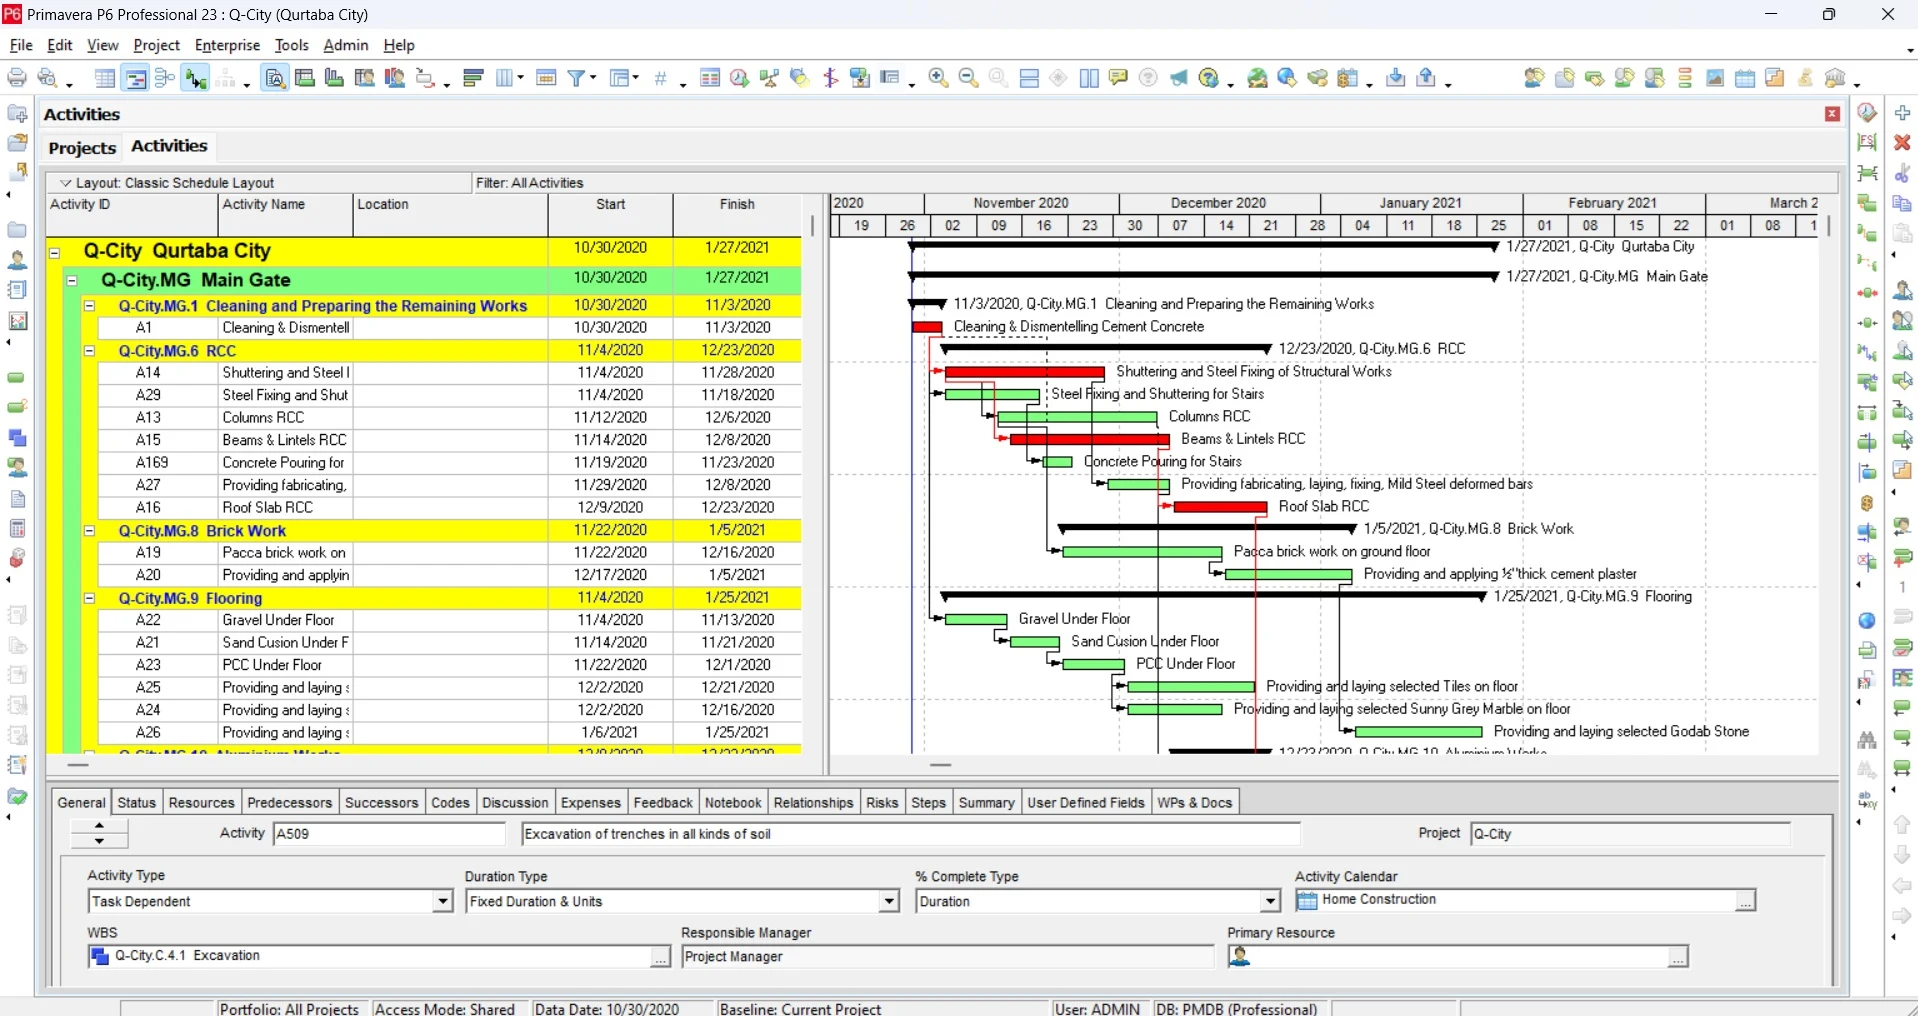The height and width of the screenshot is (1016, 1918).
Task: Open the Tools menu
Action: click(292, 45)
